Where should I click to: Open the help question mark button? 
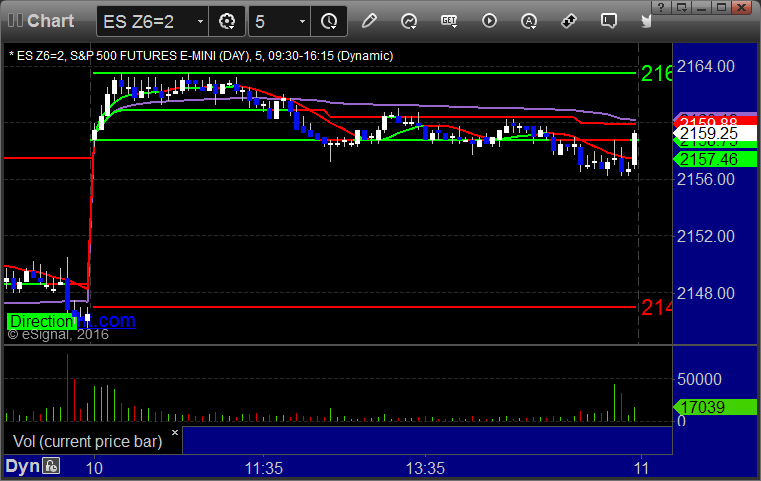coord(661,7)
